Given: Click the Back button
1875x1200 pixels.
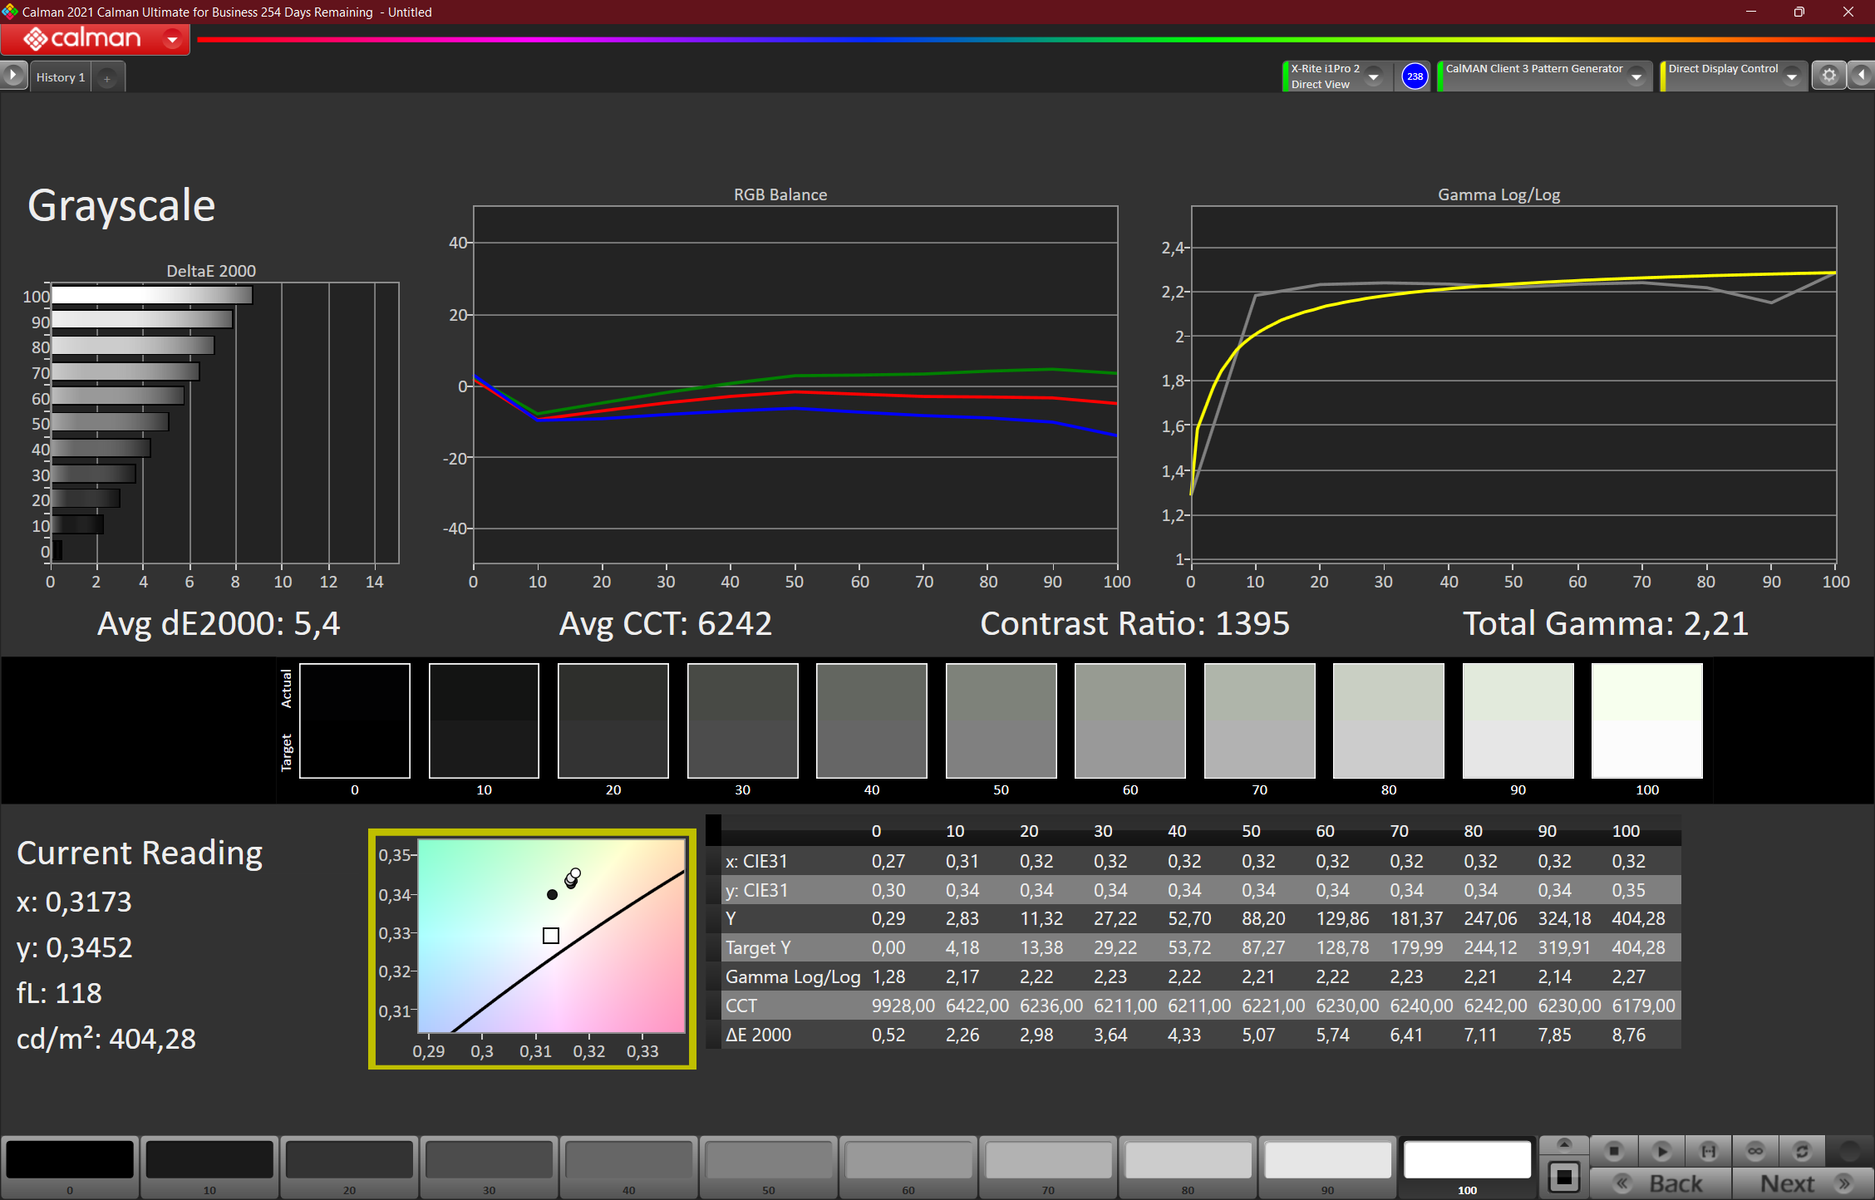Looking at the screenshot, I should coord(1660,1183).
